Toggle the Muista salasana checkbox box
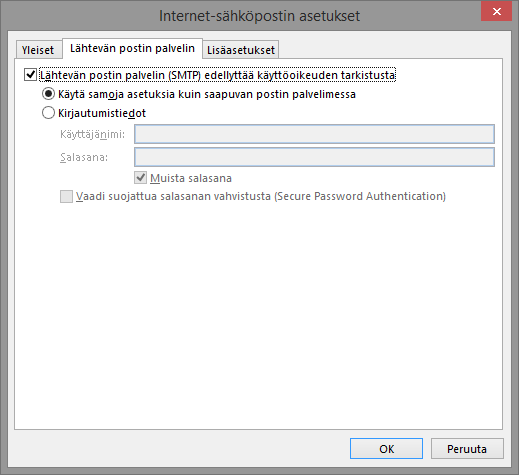519x475 pixels. pos(140,178)
